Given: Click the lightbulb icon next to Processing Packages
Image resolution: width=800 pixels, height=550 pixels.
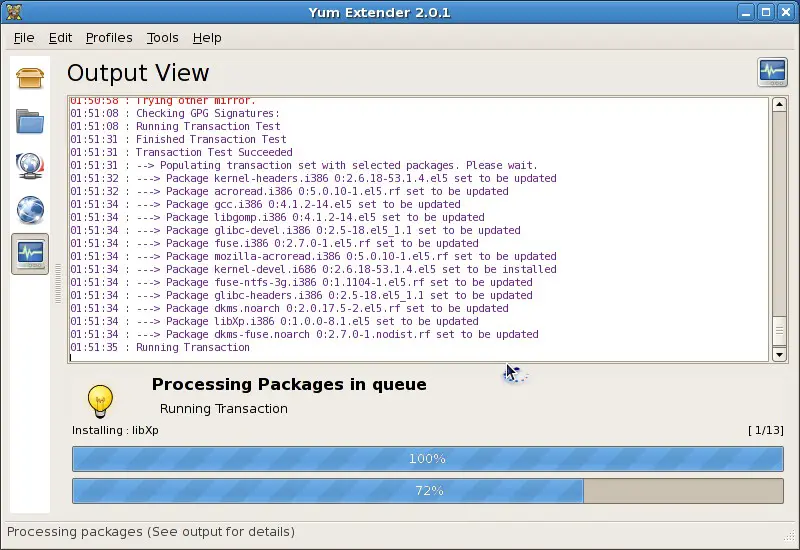Looking at the screenshot, I should click(x=100, y=402).
